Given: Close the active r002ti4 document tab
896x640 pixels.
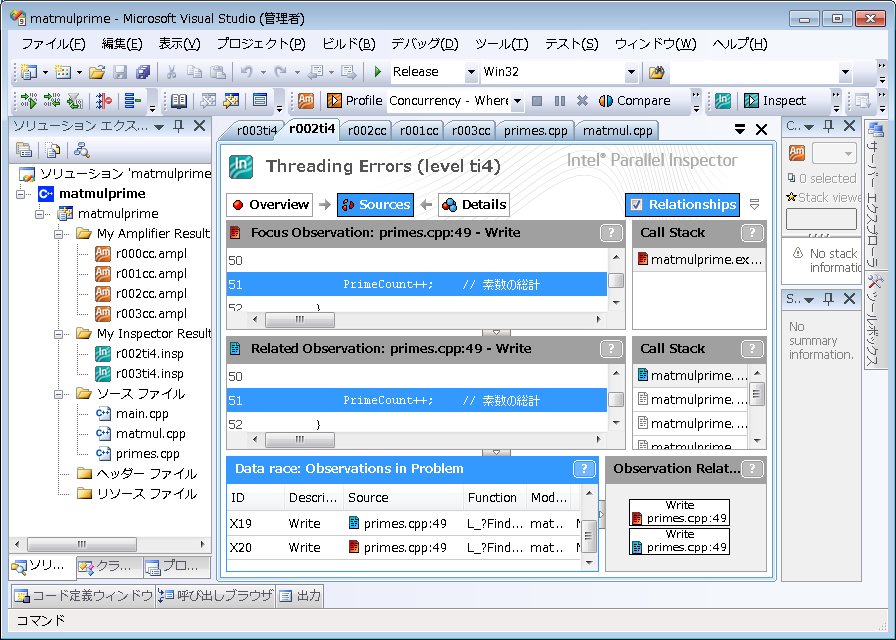Looking at the screenshot, I should (x=761, y=130).
